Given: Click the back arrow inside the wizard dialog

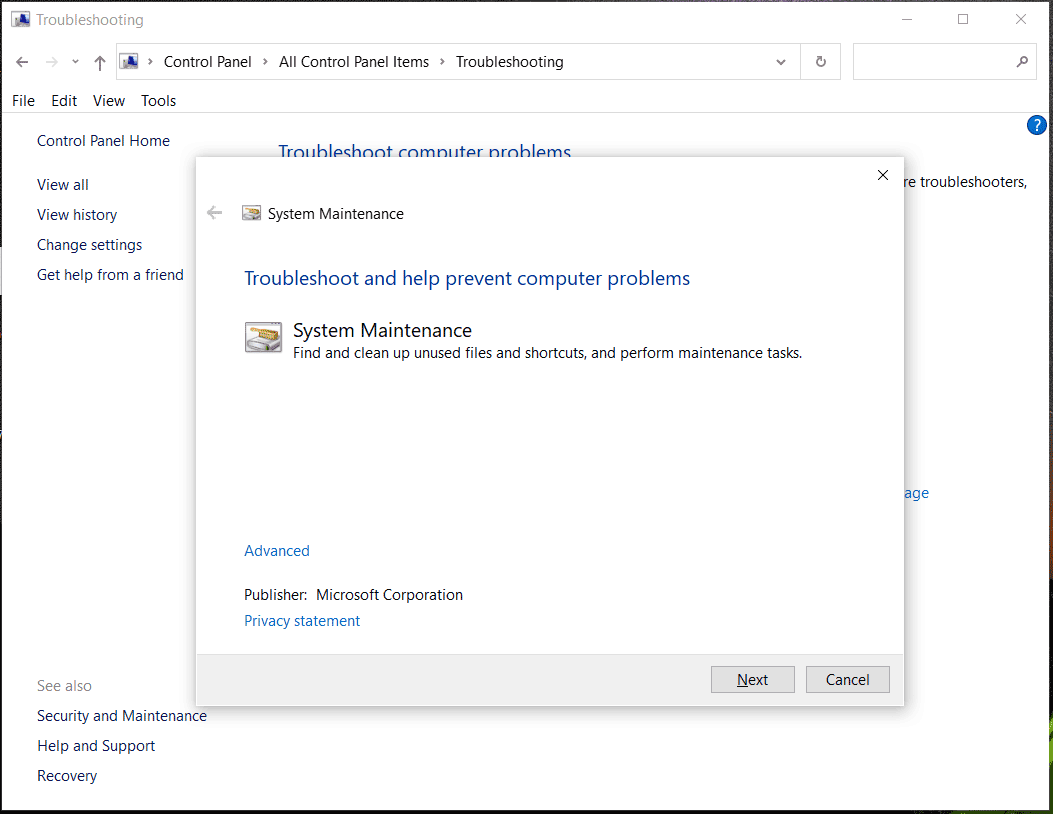Looking at the screenshot, I should [x=214, y=212].
